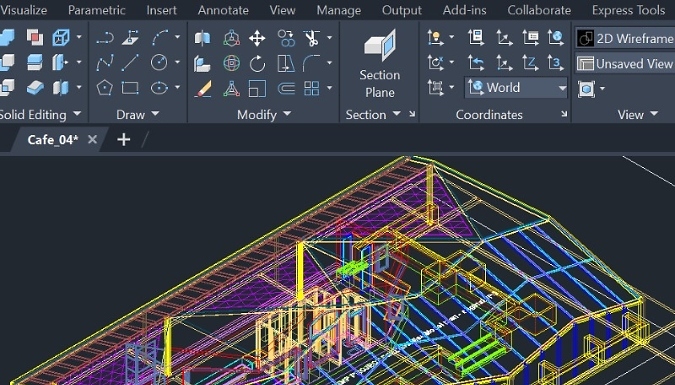
Task: Open the Collaborate ribbon tab
Action: click(x=539, y=10)
